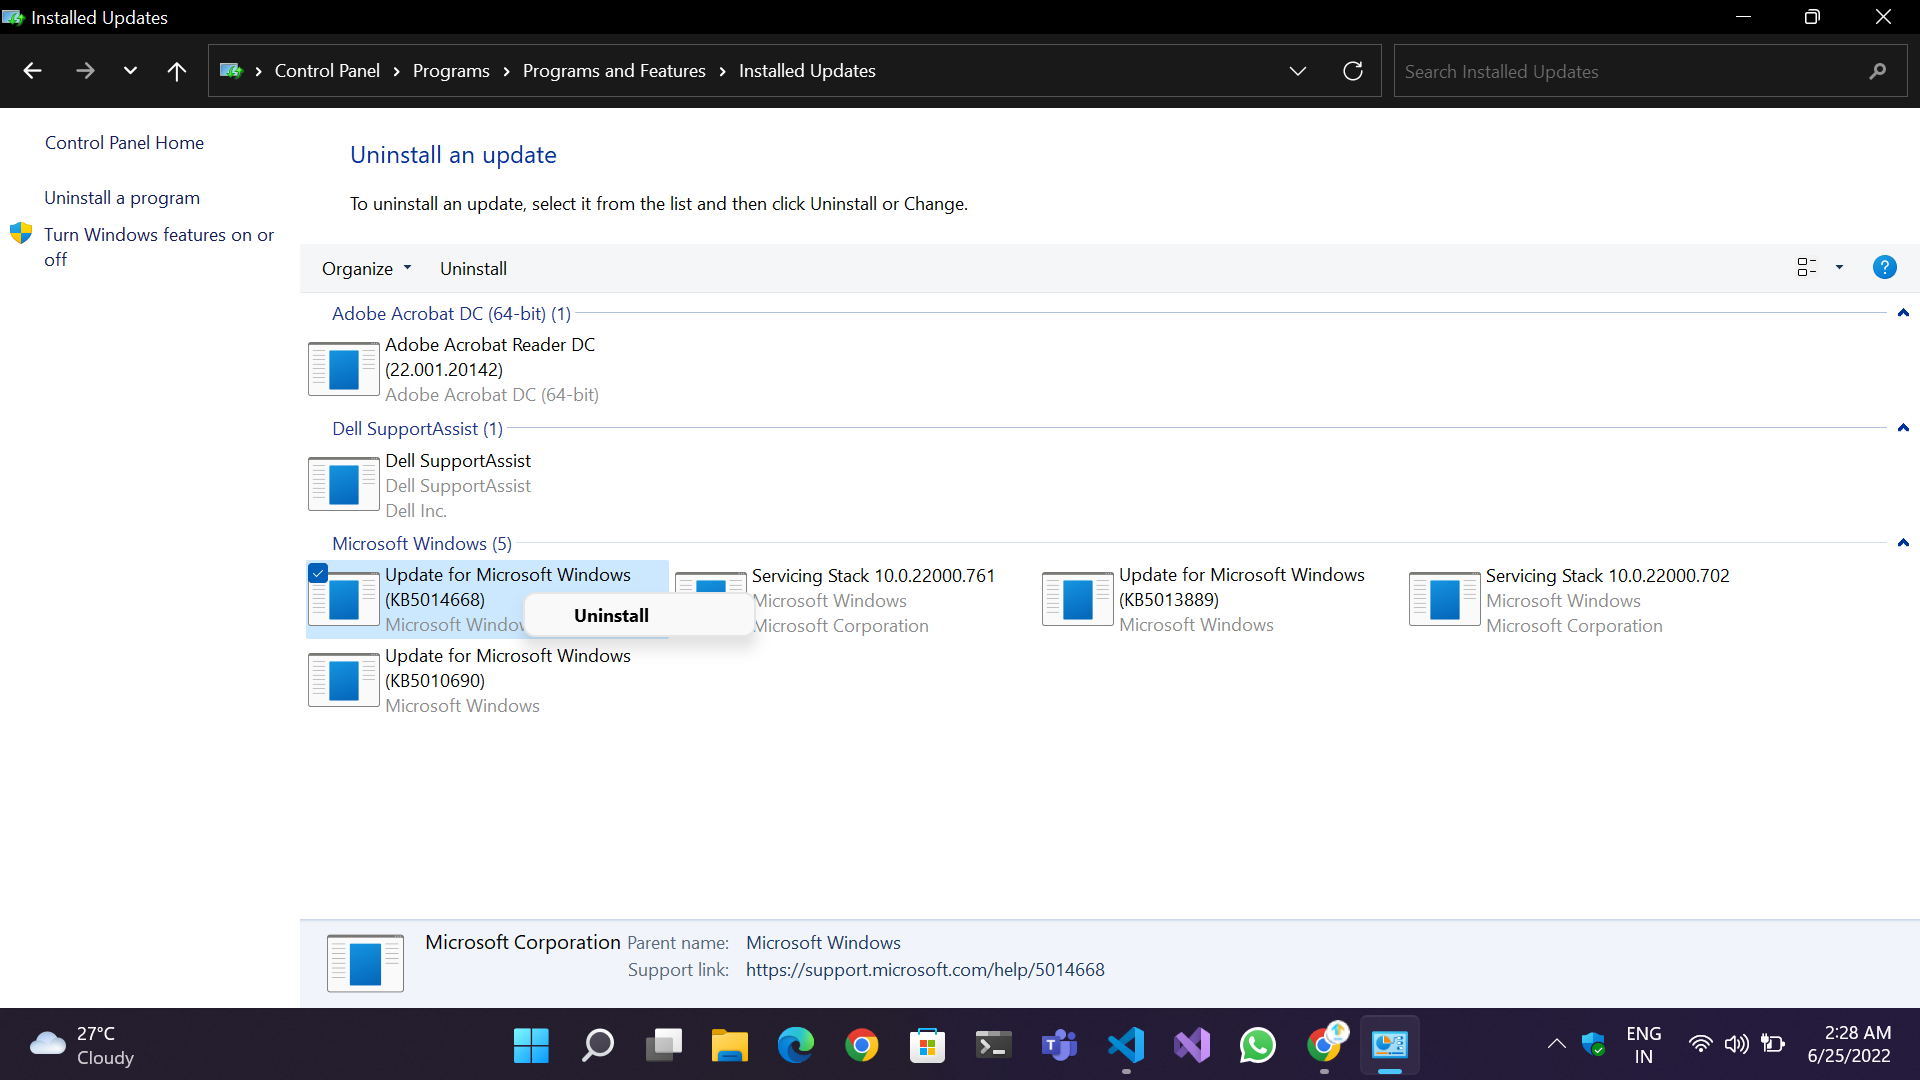Image resolution: width=1920 pixels, height=1080 pixels.
Task: Expand the address bar history dropdown
Action: [1298, 71]
